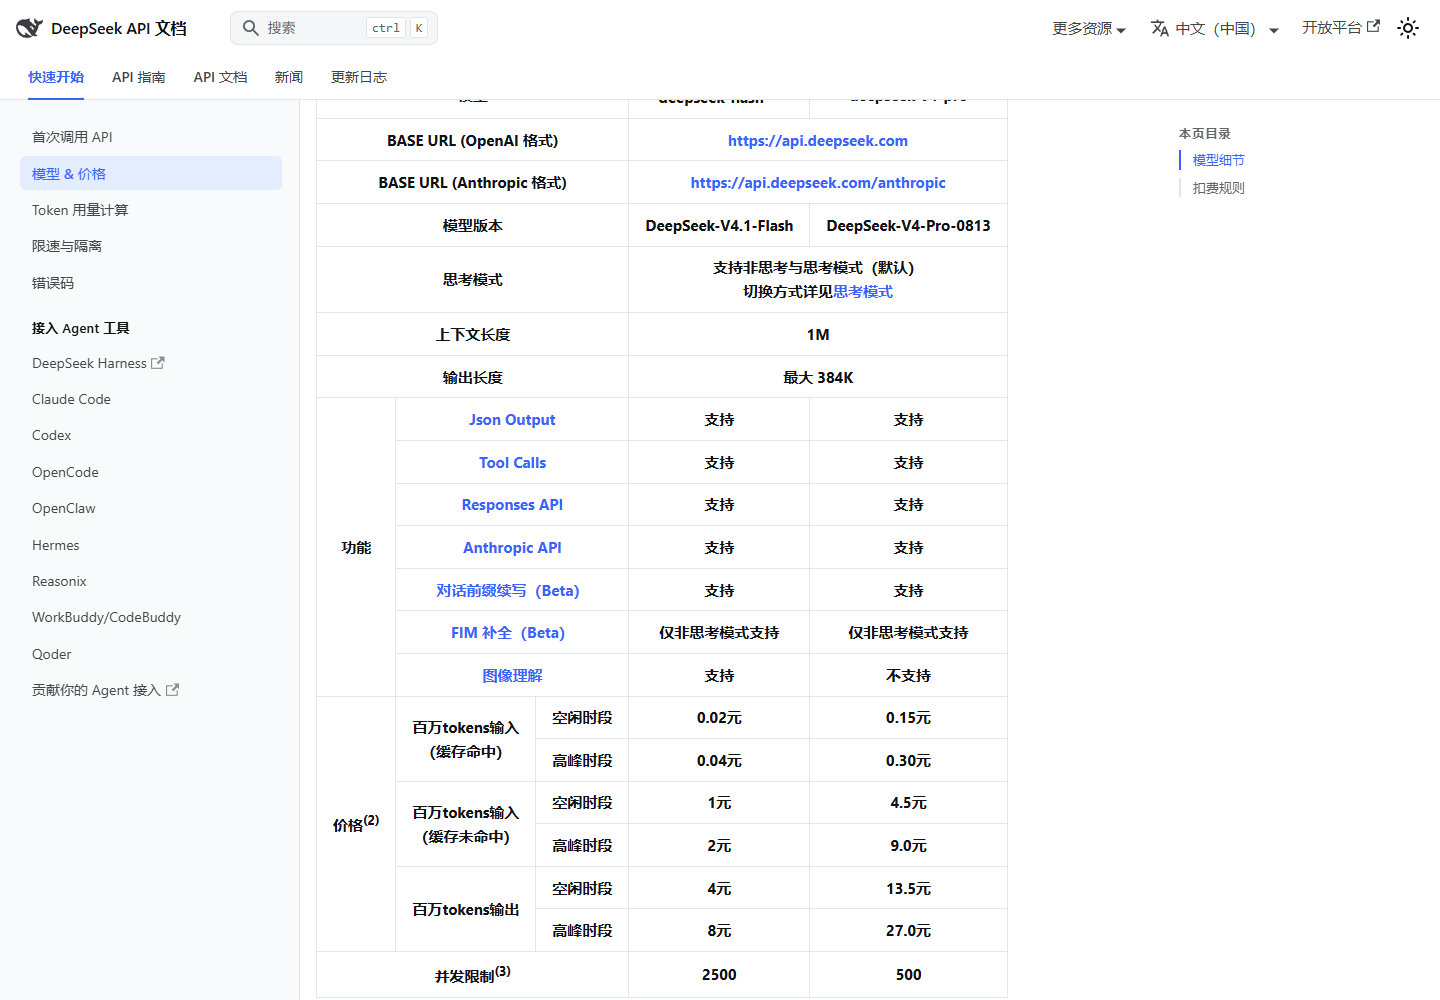
Task: Jump to 扣费规则 in page contents
Action: [x=1219, y=188]
